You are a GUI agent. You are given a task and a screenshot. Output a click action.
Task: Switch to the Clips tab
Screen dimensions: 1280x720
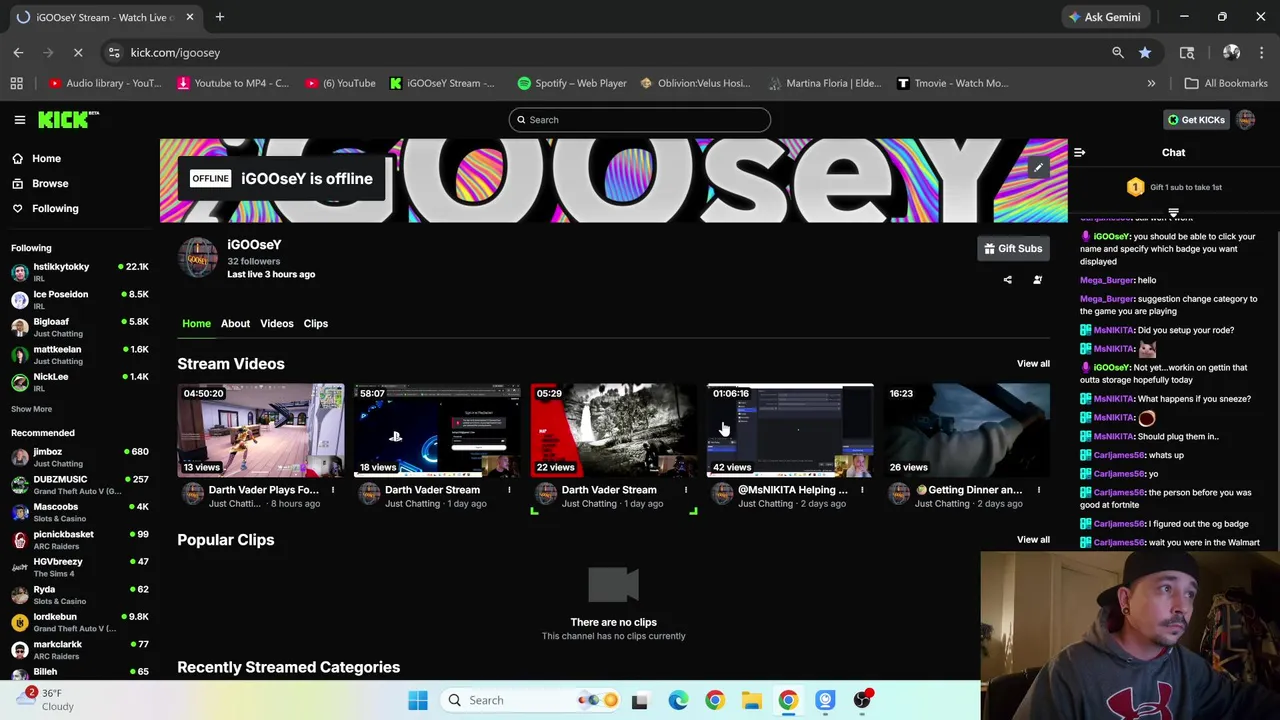[x=315, y=323]
